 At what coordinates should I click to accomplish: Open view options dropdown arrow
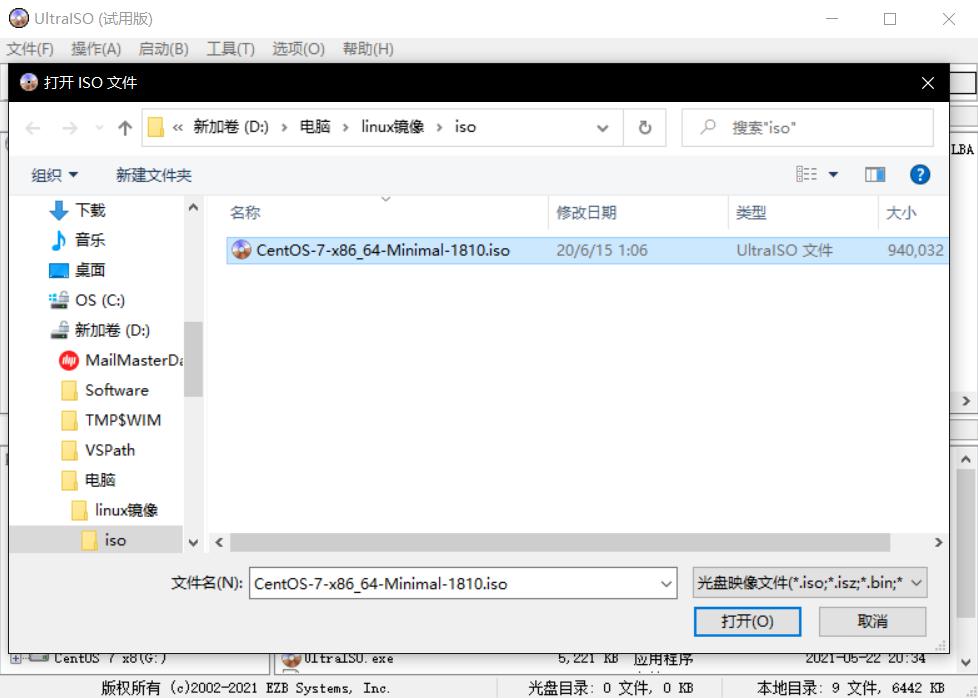(x=833, y=175)
